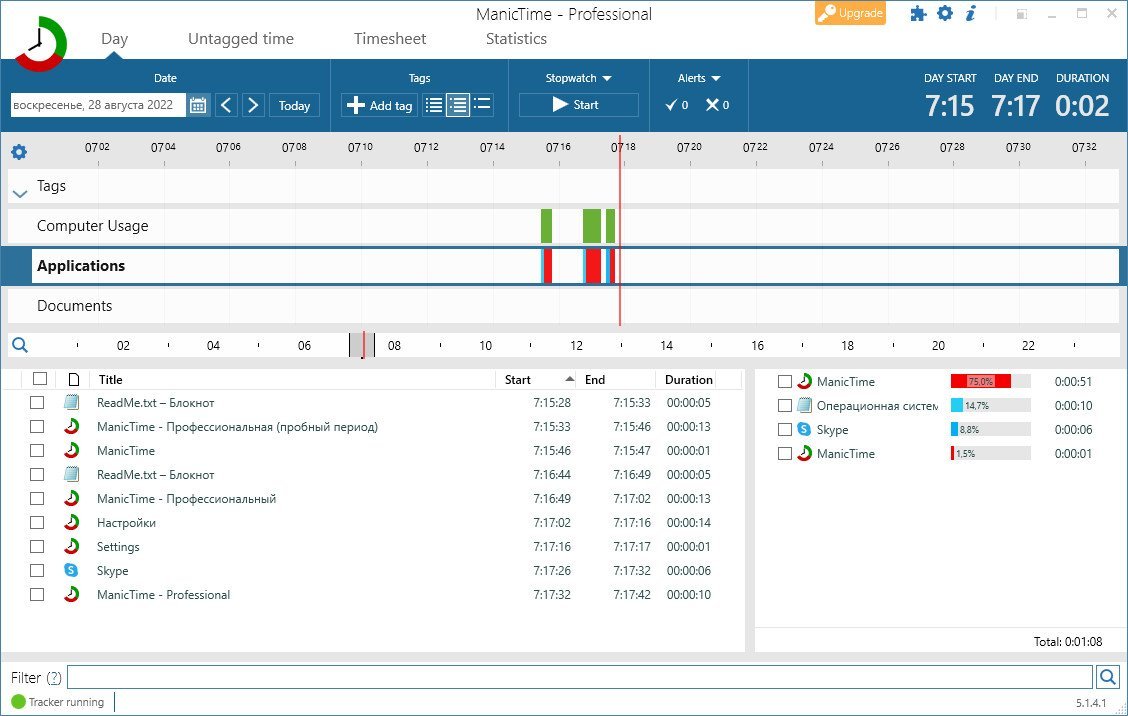Open the Alerts dropdown

tap(699, 78)
